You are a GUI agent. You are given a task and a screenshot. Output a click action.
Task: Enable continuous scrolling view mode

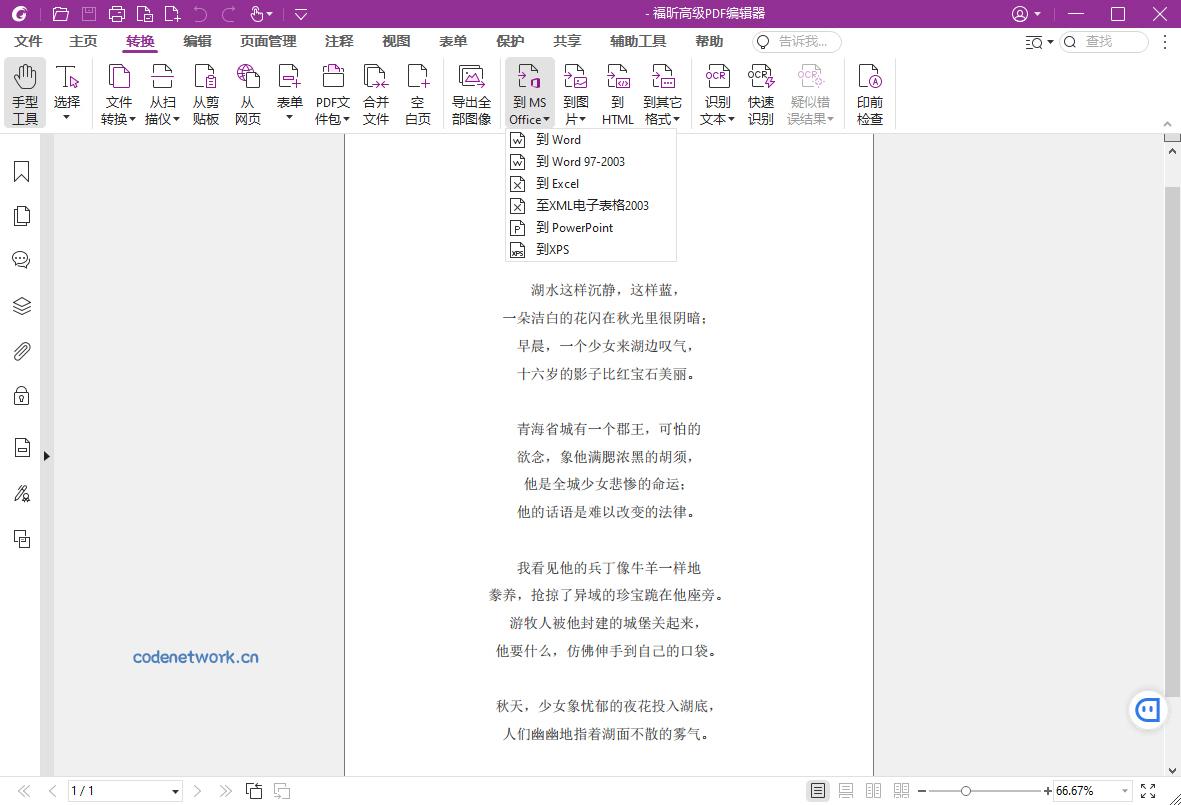(845, 790)
